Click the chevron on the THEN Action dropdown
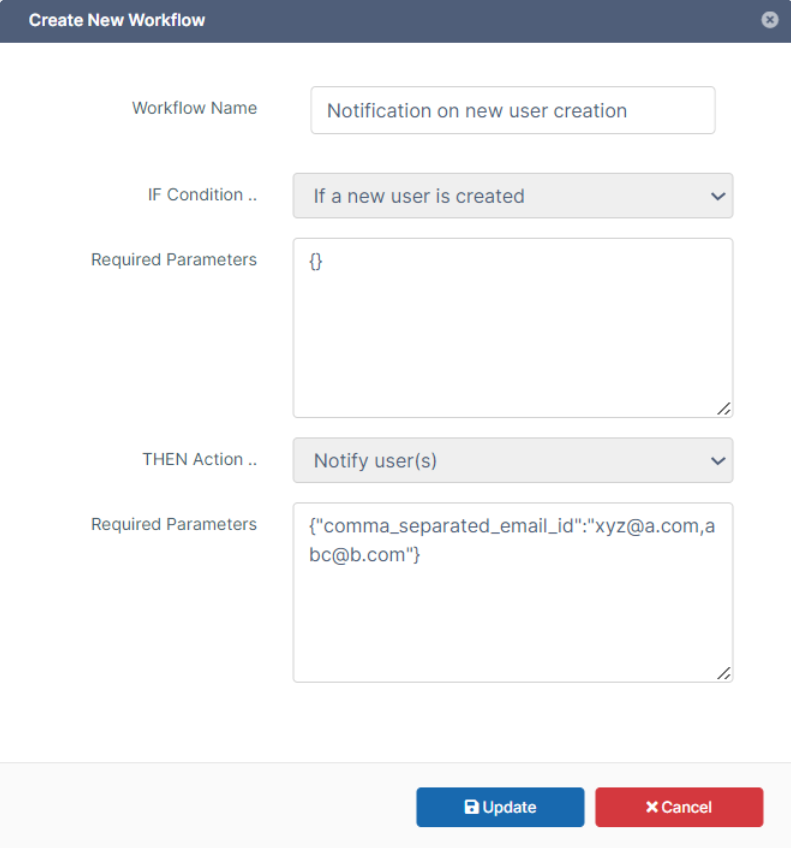Image resolution: width=791 pixels, height=848 pixels. (x=717, y=461)
